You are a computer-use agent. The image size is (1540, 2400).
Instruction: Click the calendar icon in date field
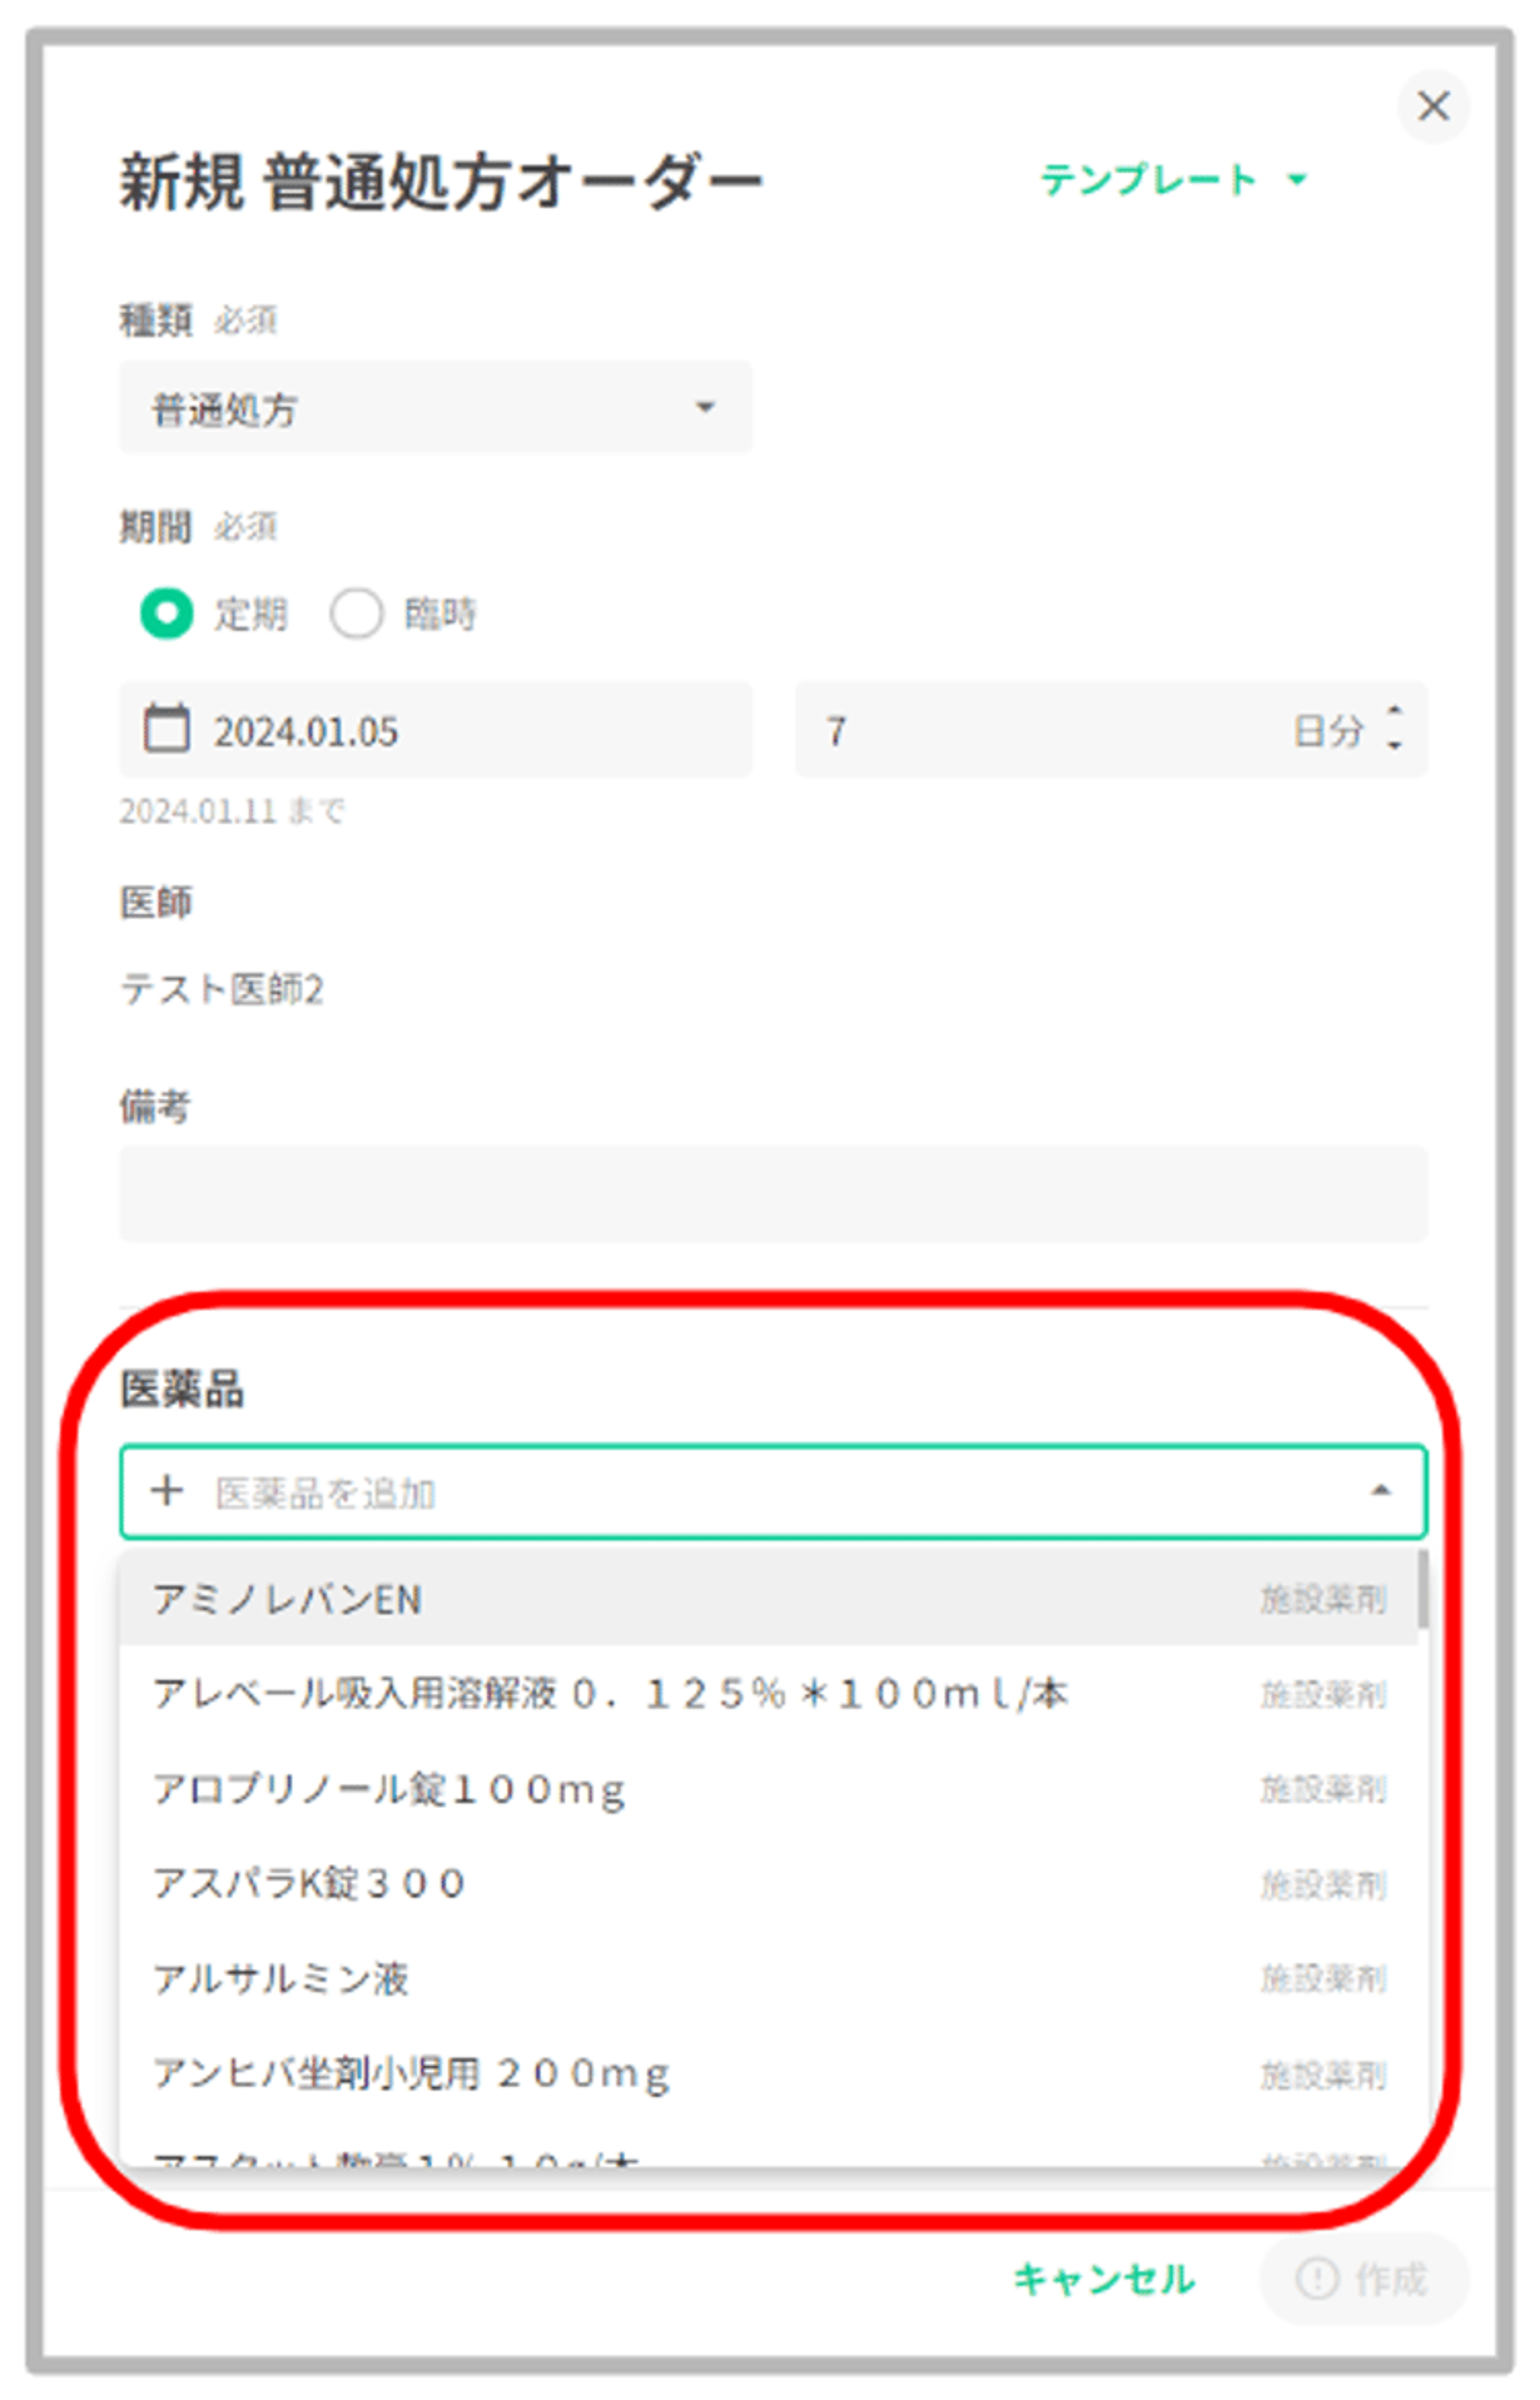click(166, 729)
